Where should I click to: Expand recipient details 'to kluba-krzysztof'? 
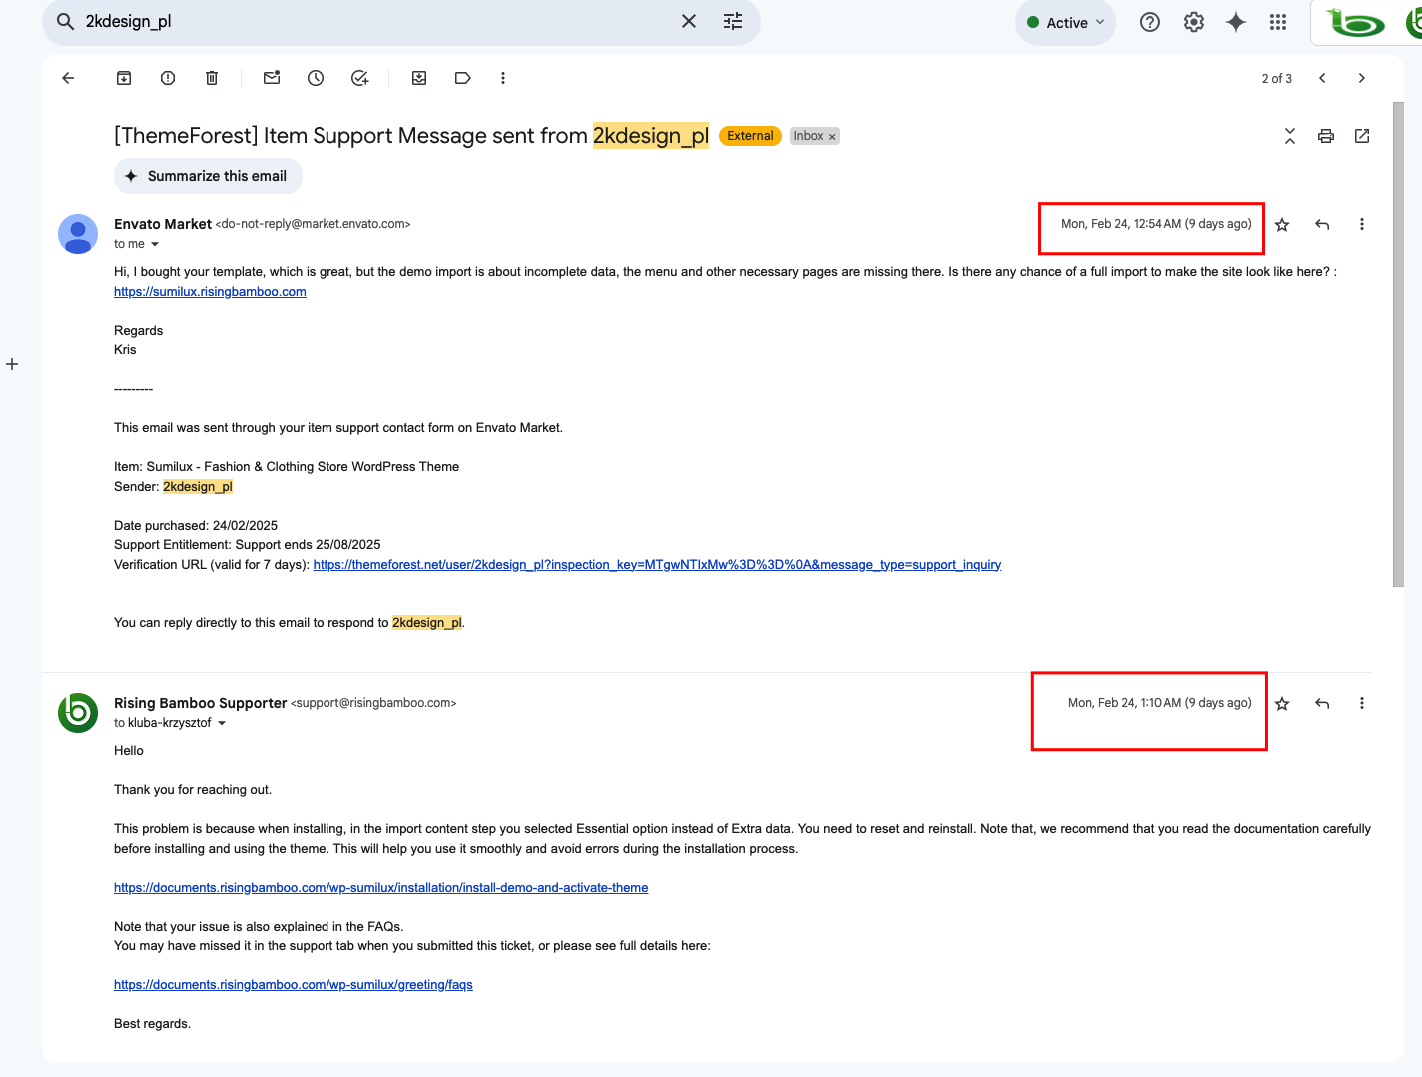(x=222, y=724)
